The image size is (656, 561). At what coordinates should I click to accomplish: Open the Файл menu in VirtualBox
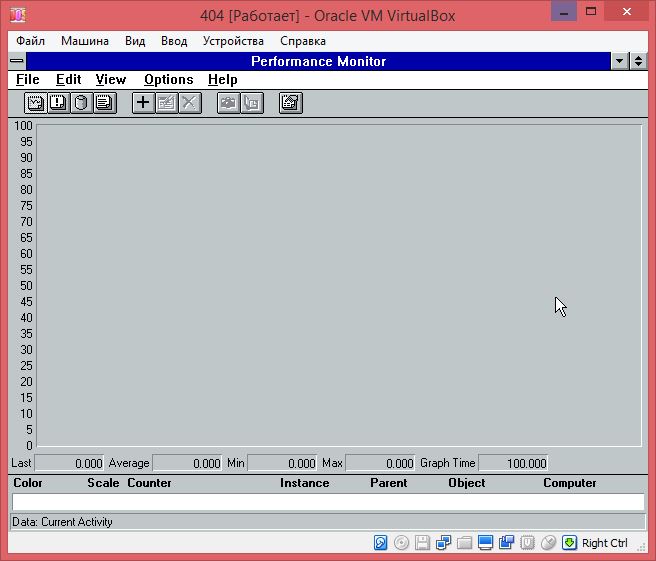pos(30,41)
